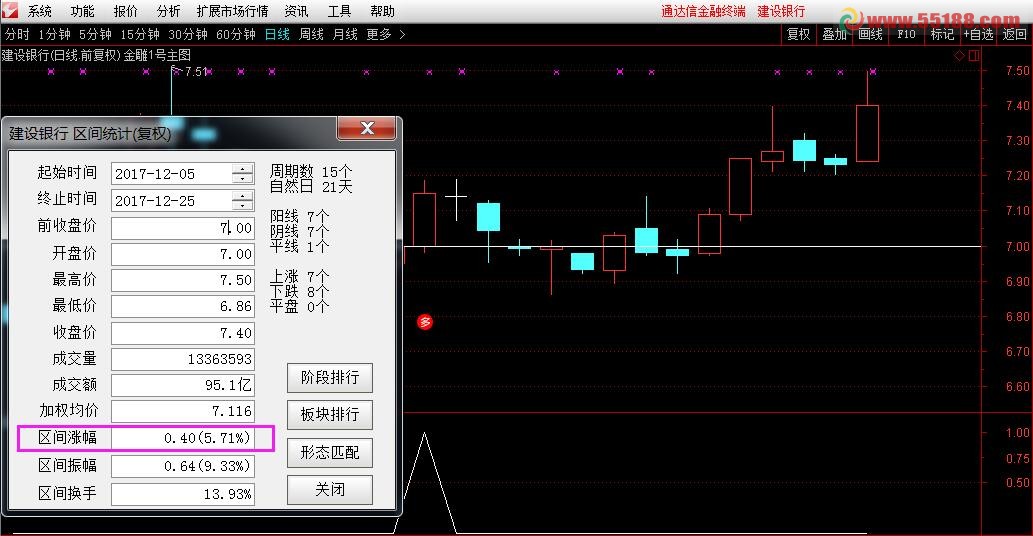Click the 开盘价 value field
Viewport: 1033px width, 536px height.
182,254
